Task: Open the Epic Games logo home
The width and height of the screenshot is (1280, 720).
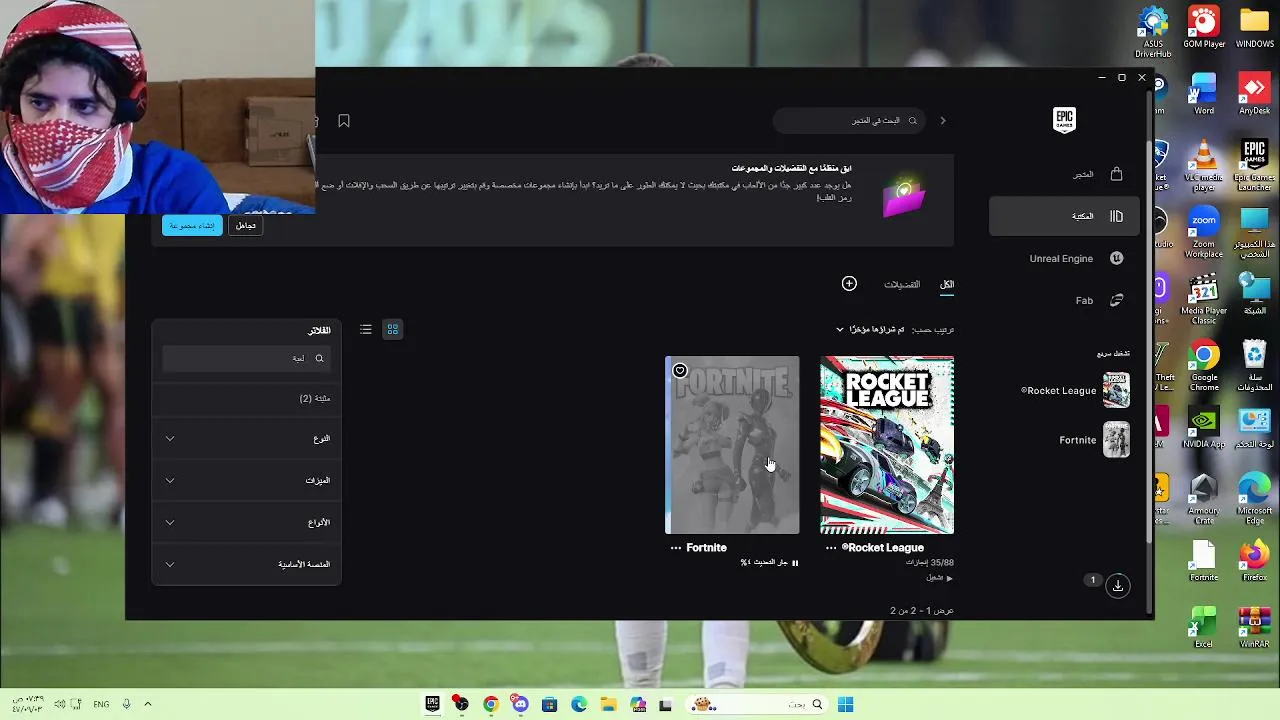Action: [1064, 120]
